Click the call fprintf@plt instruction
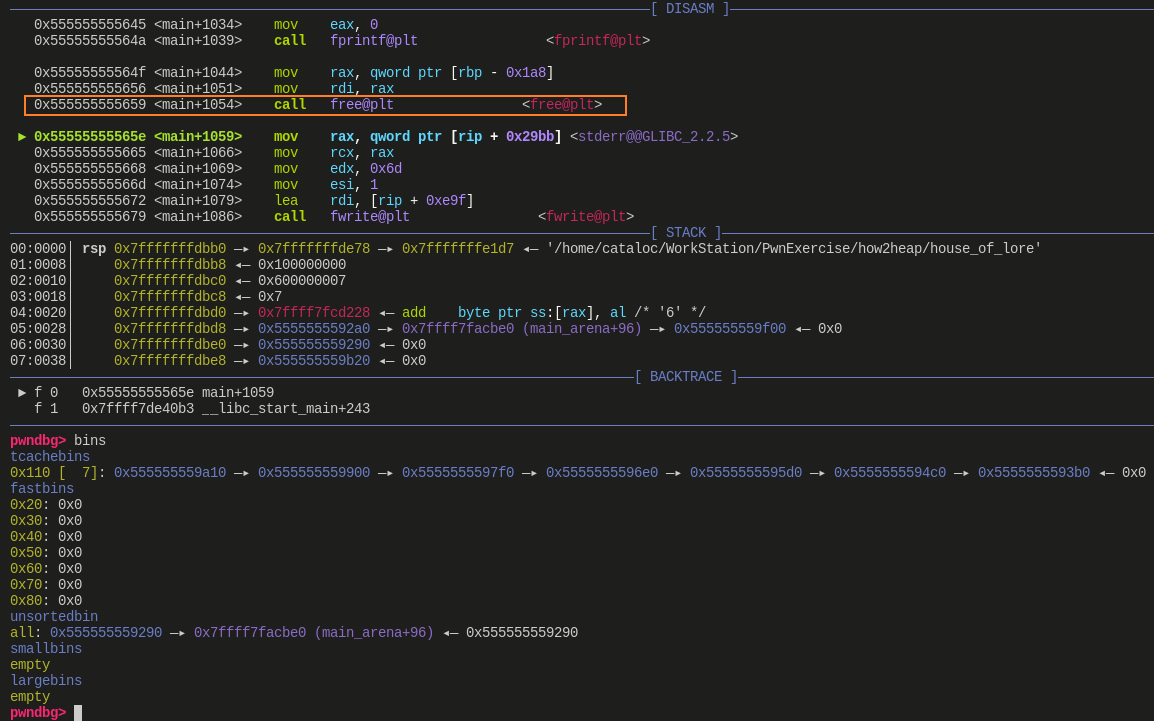1154x721 pixels. coord(345,41)
